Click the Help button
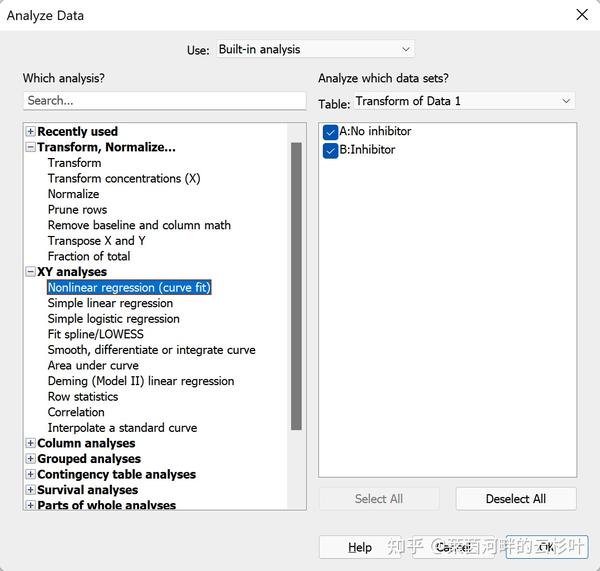Image resolution: width=600 pixels, height=571 pixels. (360, 547)
